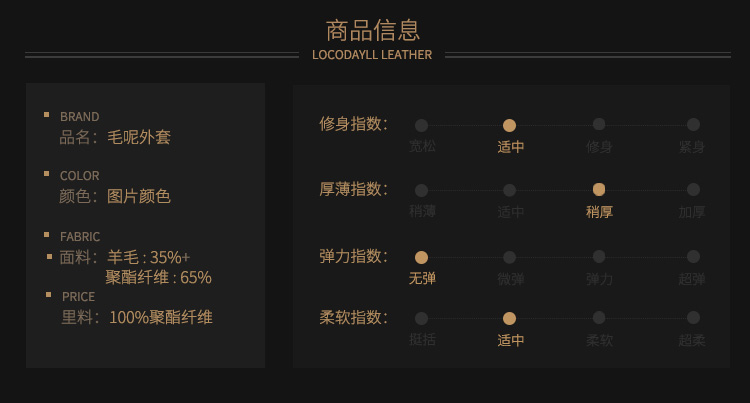The height and width of the screenshot is (403, 750).
Task: Select 稍厚 dot on 厚薄指数 scale
Action: 599,189
